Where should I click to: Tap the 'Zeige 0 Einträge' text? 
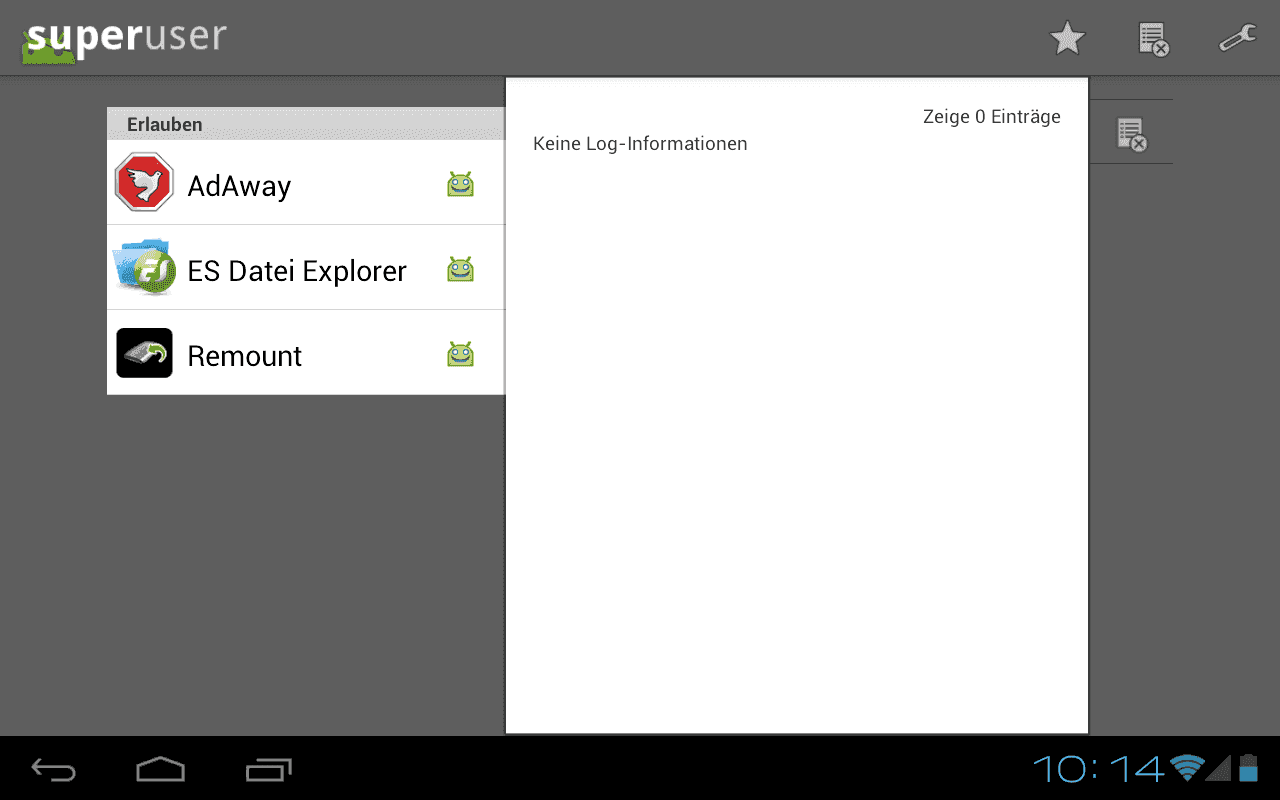(991, 117)
